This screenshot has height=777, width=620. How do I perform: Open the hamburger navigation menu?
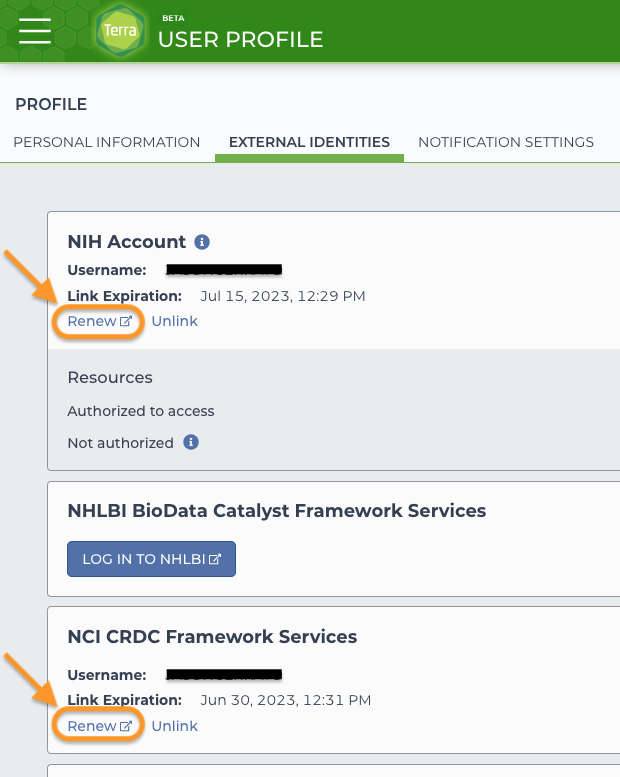click(x=35, y=31)
